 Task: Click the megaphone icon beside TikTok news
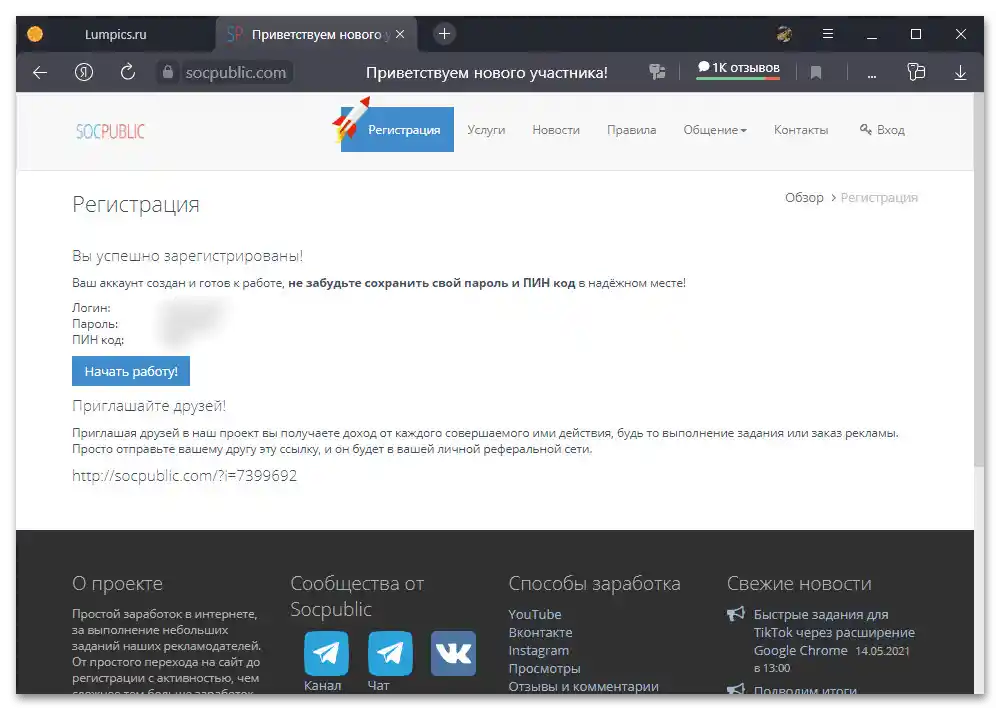(735, 614)
